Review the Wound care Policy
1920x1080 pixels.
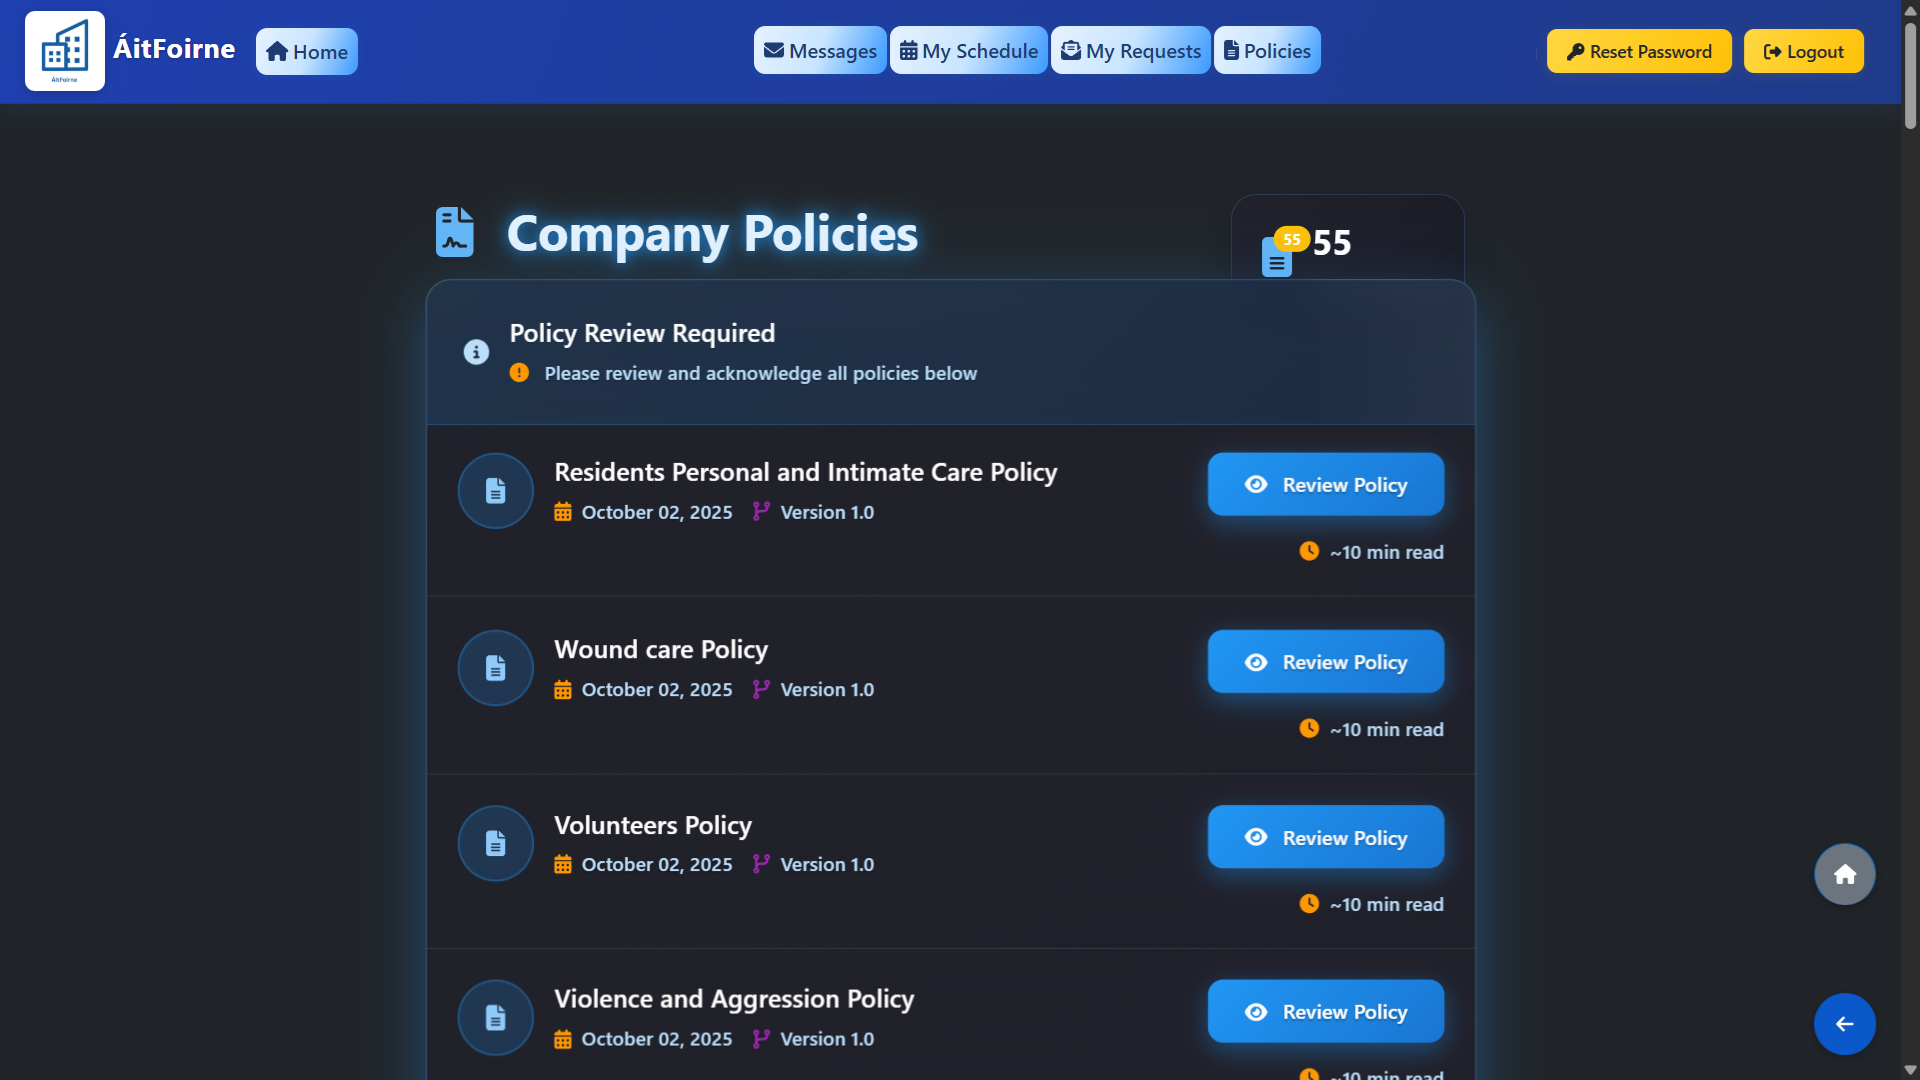point(1325,662)
